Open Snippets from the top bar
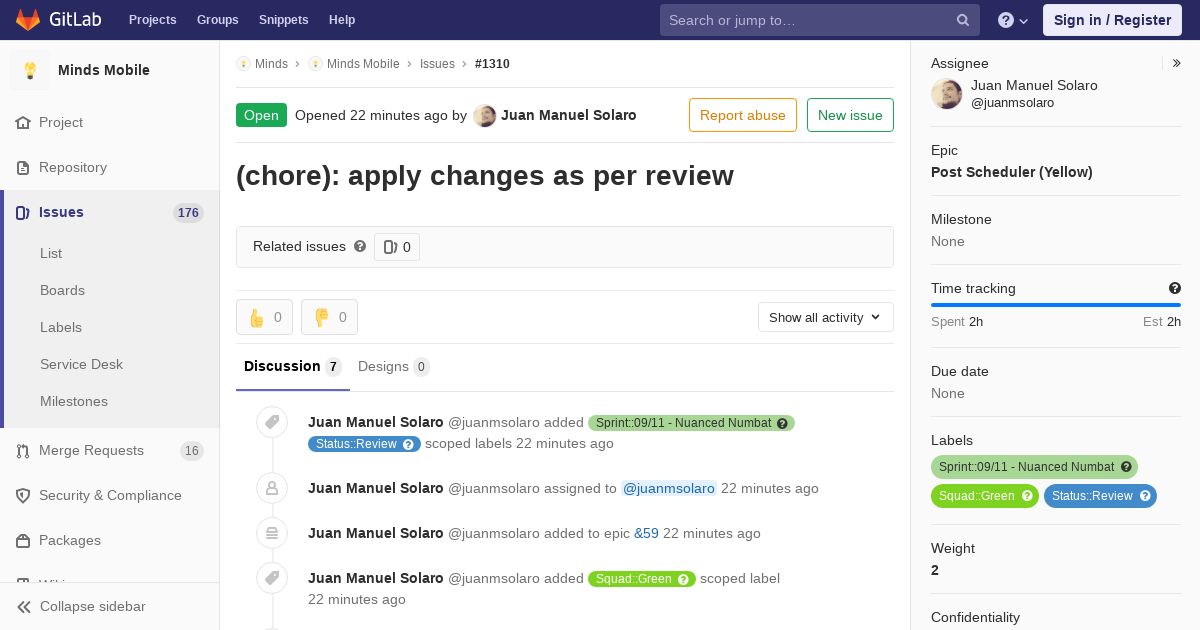1200x630 pixels. tap(284, 20)
